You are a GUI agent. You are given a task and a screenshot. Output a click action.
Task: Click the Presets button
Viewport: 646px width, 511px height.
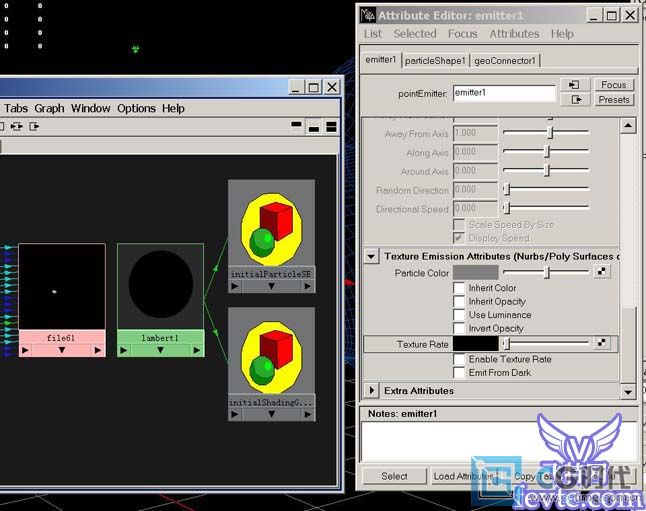tap(613, 99)
